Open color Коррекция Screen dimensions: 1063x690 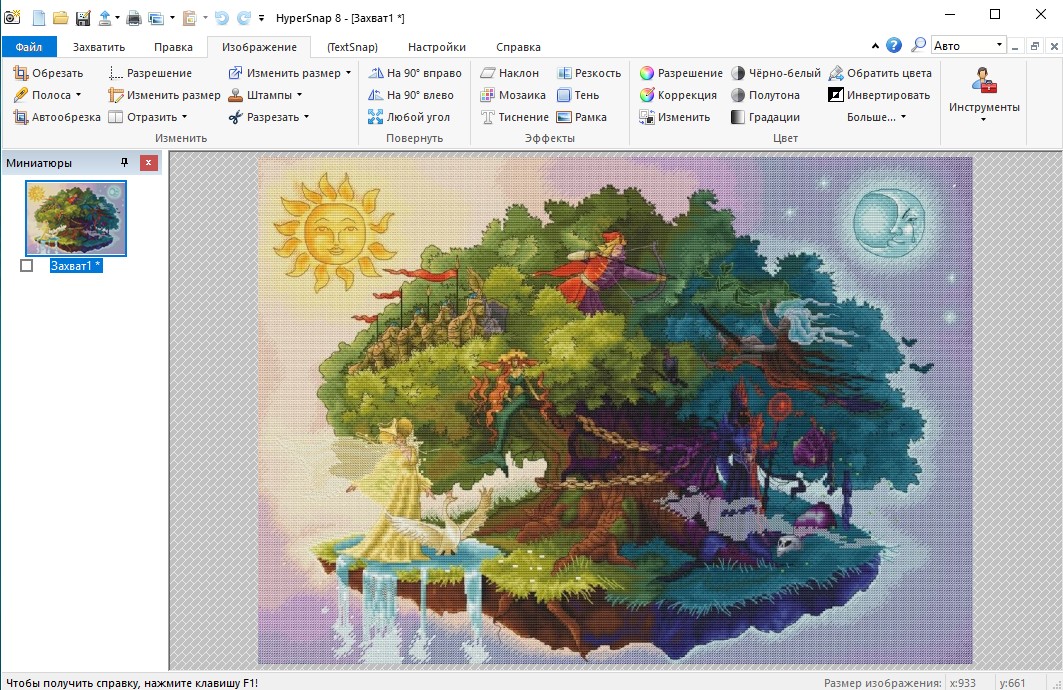coord(678,95)
